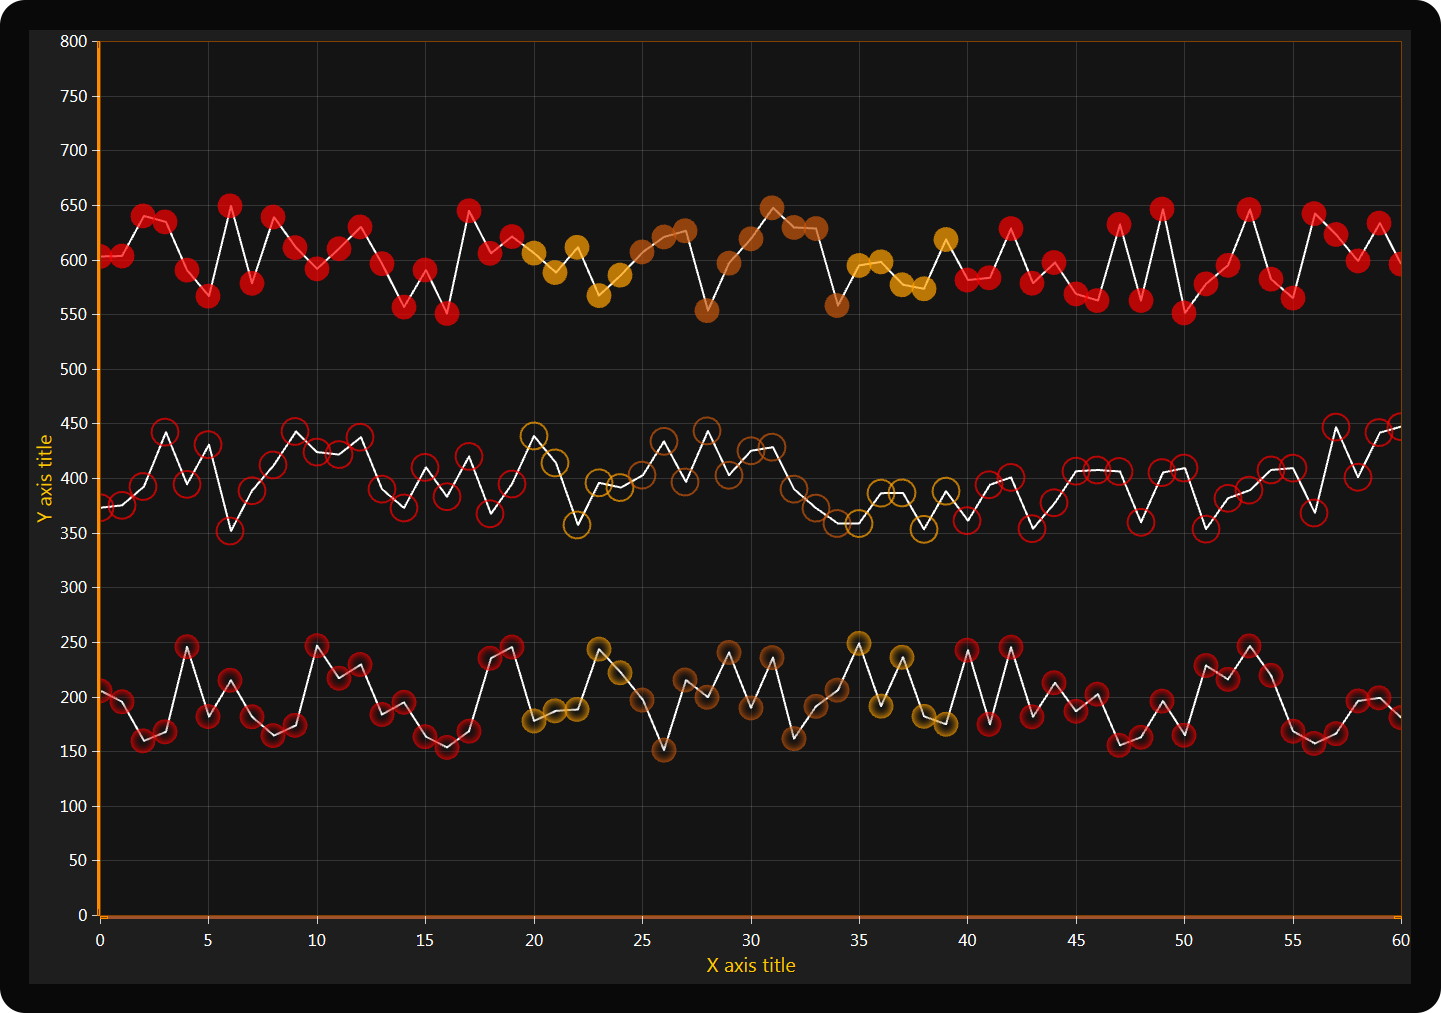Select top series brown peak point at x=31

pyautogui.click(x=772, y=209)
